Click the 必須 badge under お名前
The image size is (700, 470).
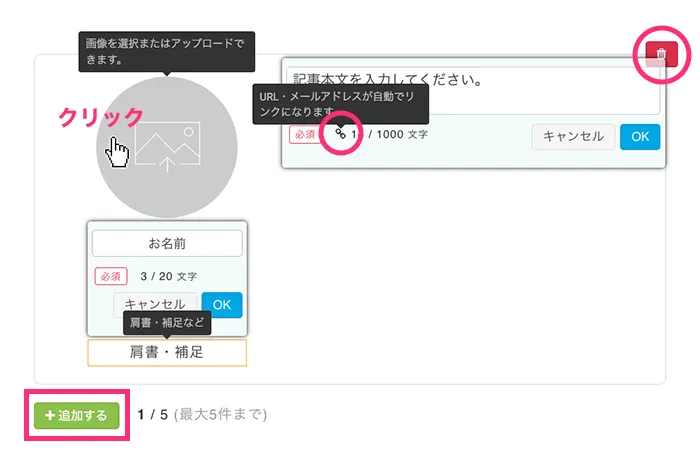[x=111, y=276]
